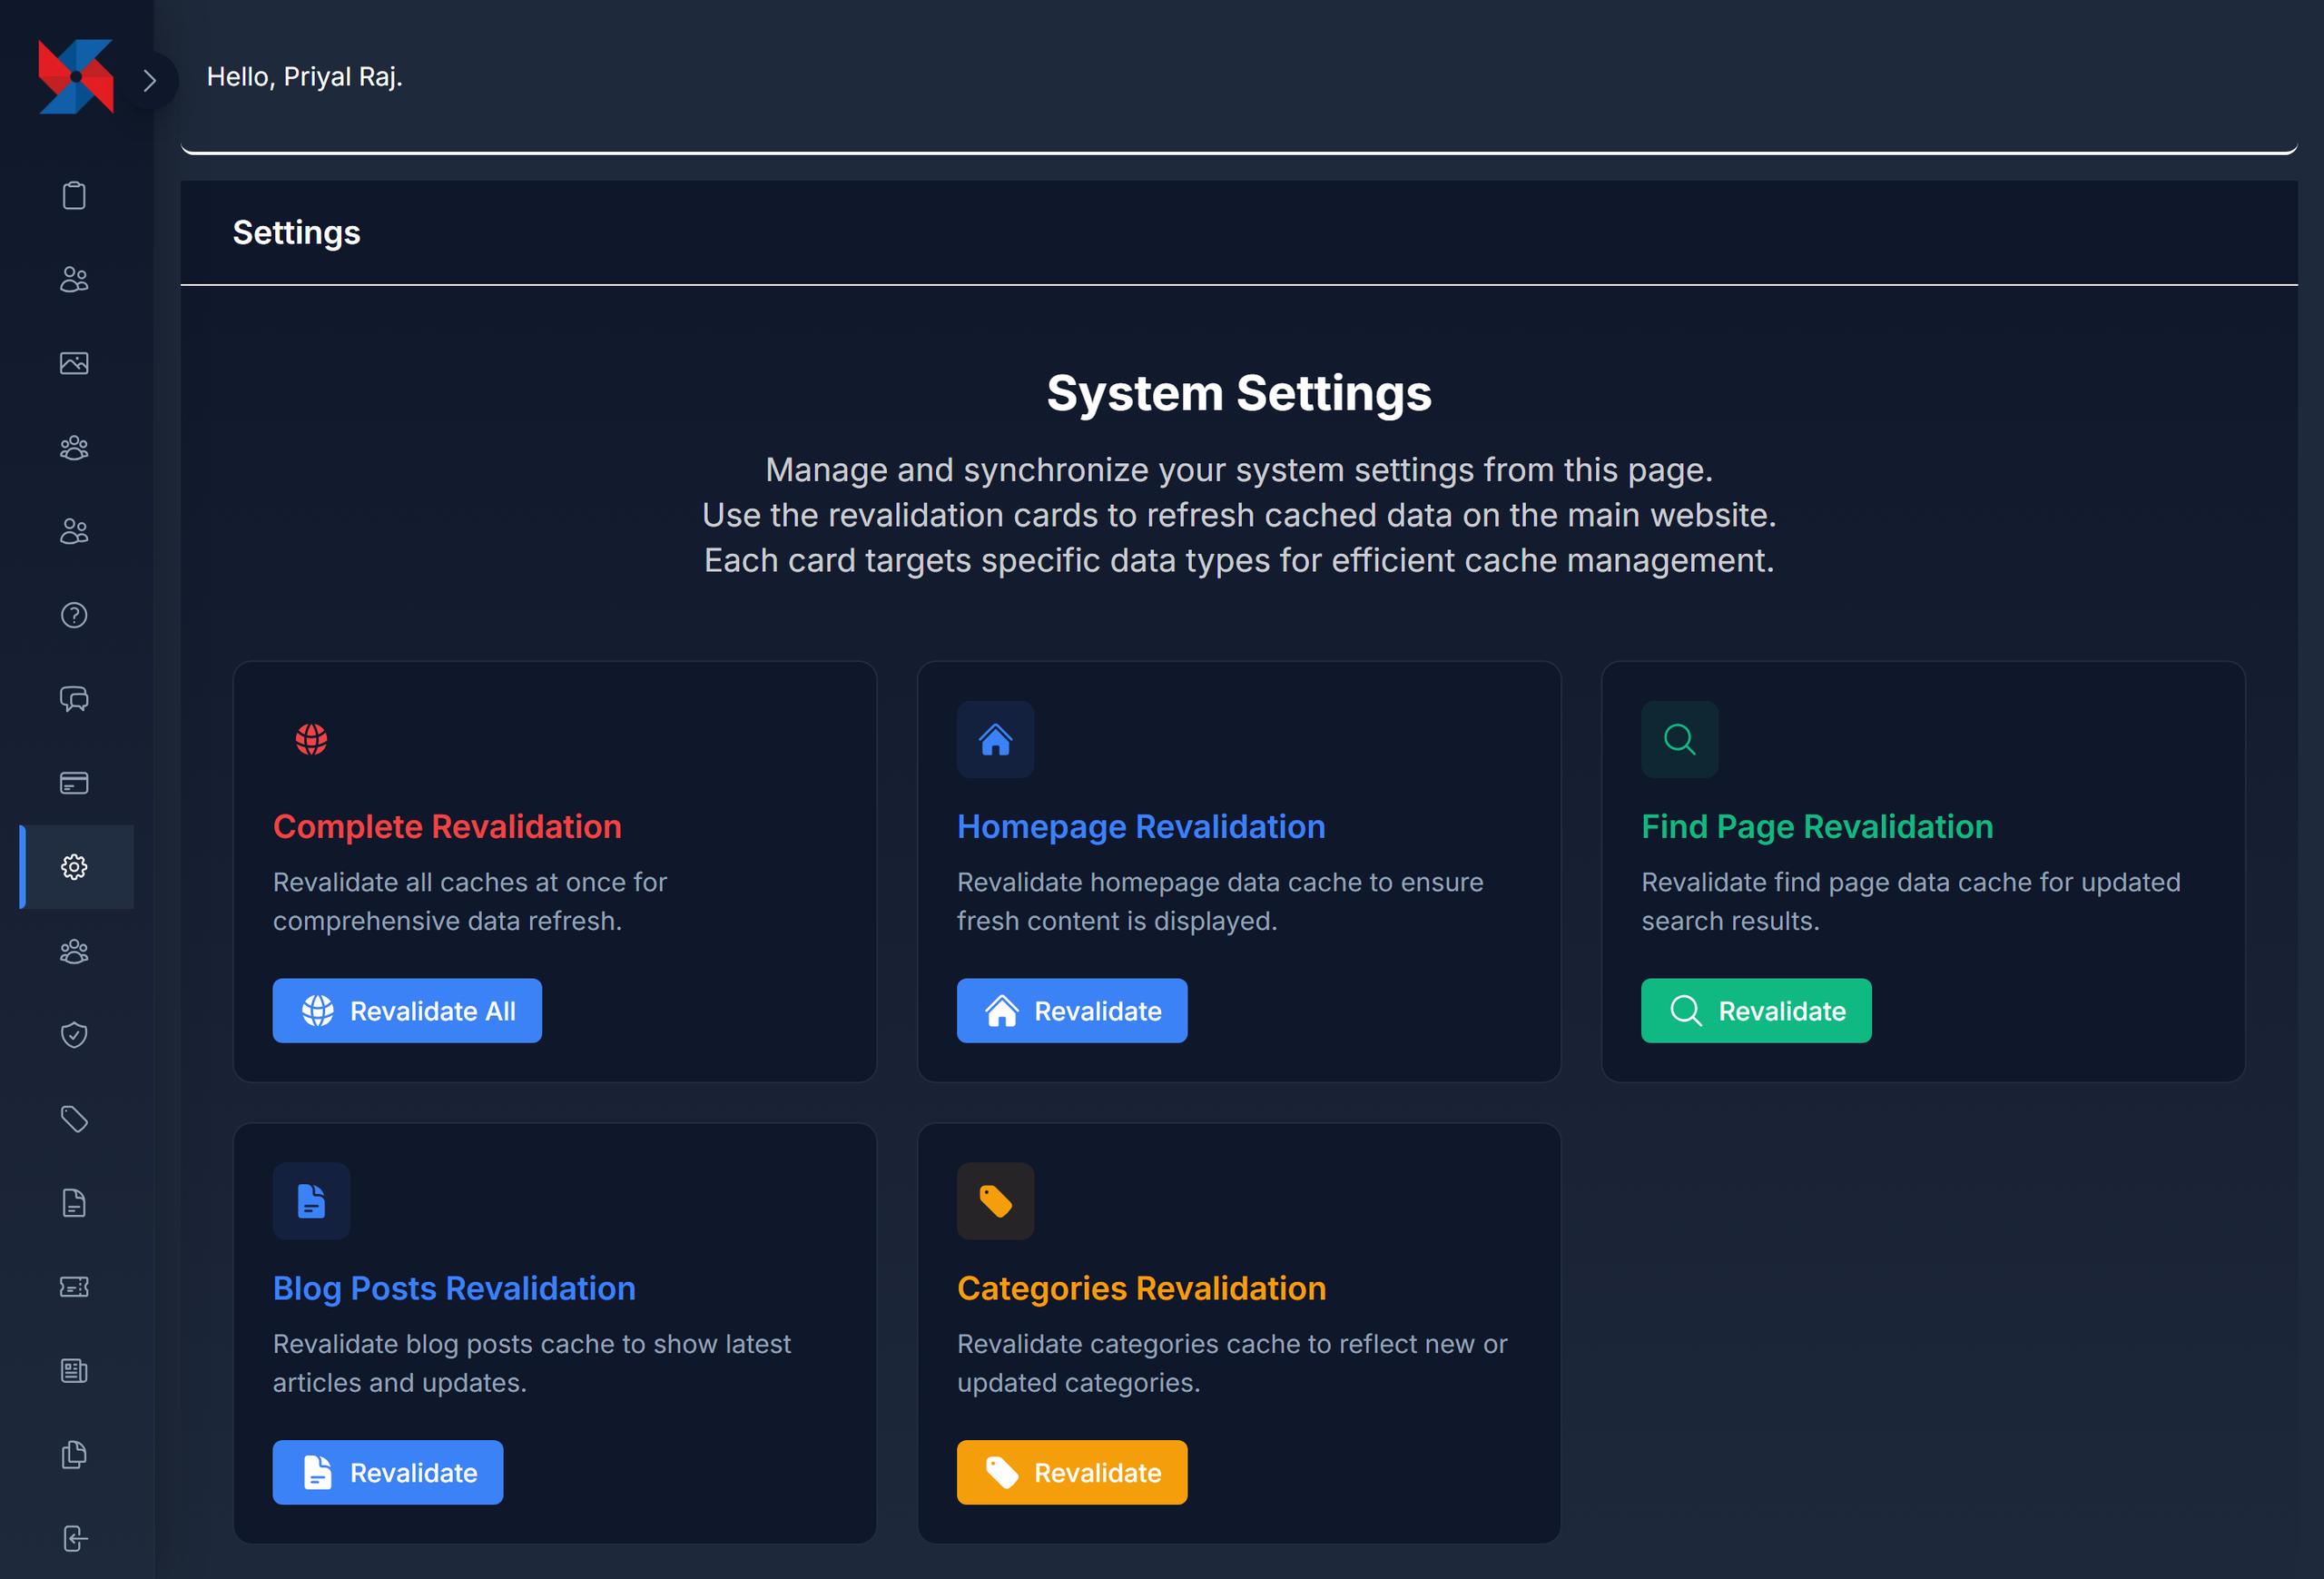Click the shield check sidebar icon
Viewport: 2324px width, 1579px height.
[74, 1035]
